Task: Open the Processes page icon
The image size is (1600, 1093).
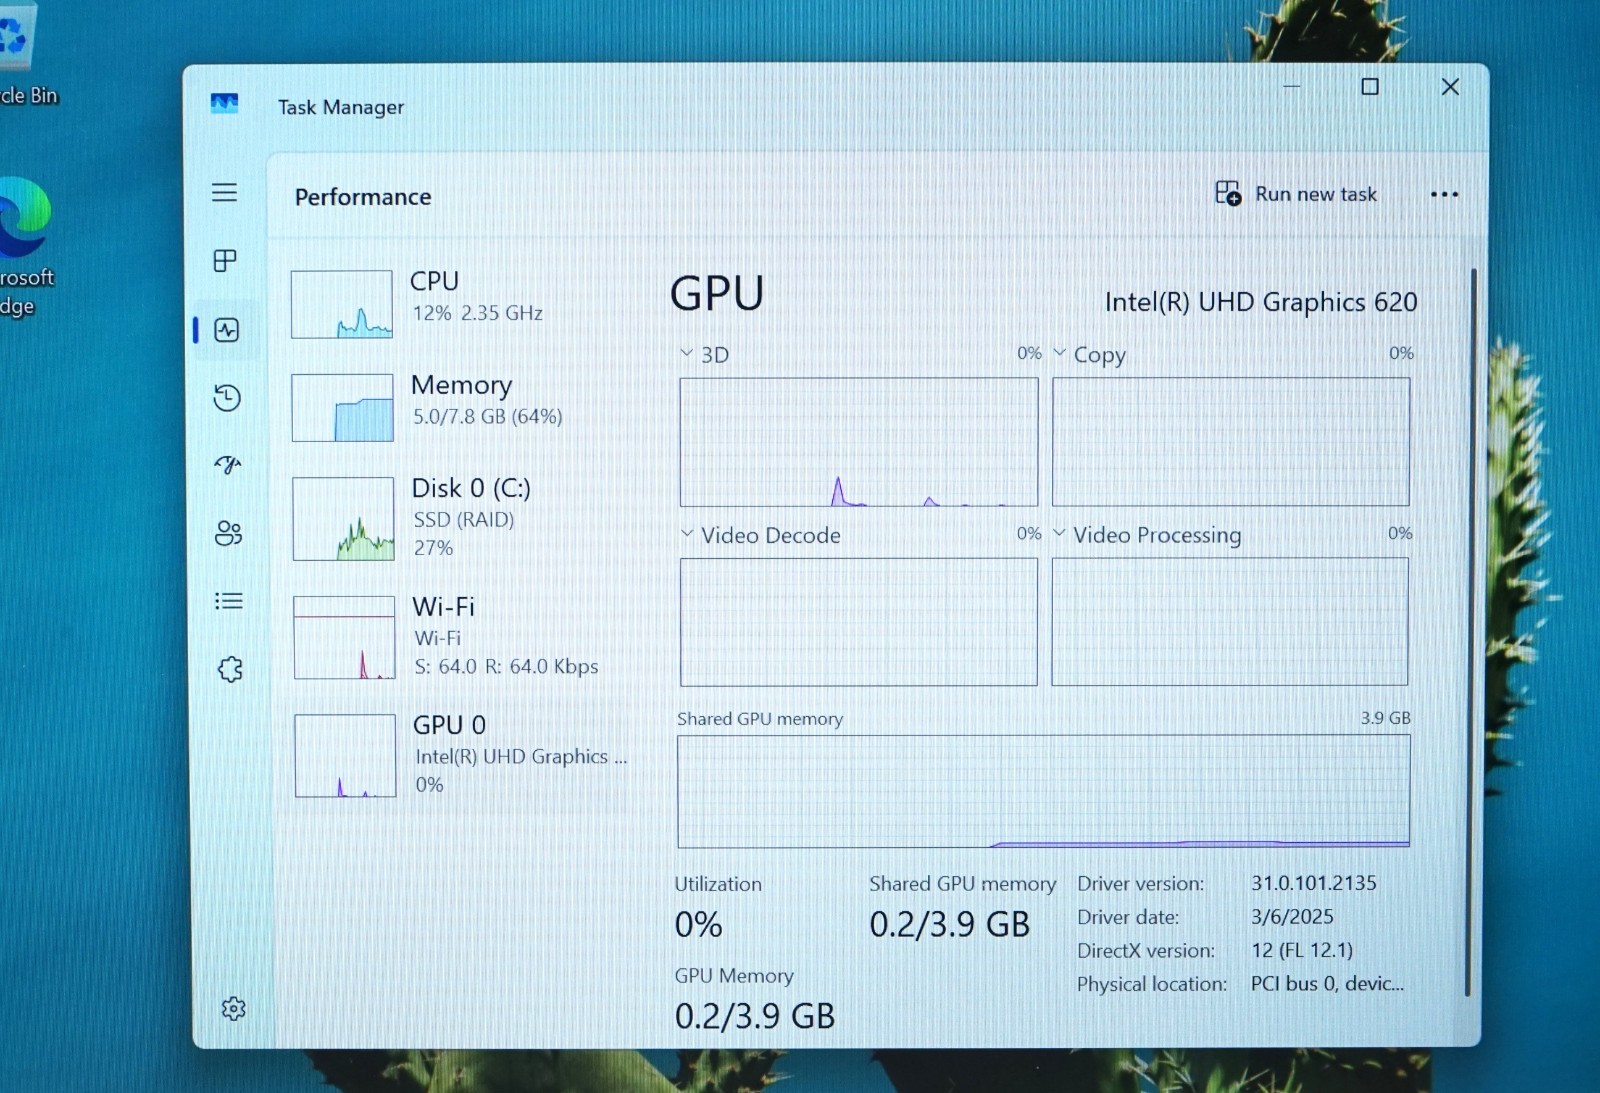Action: (x=225, y=261)
